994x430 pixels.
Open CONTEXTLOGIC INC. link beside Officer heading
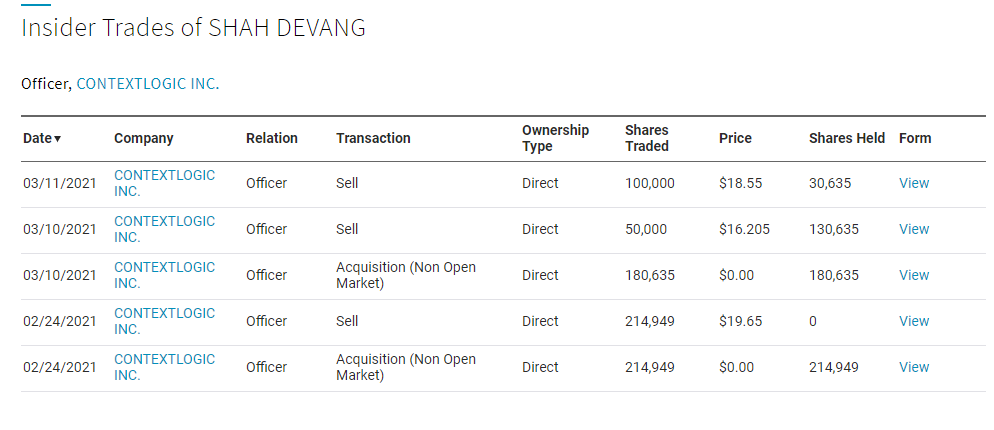[148, 84]
